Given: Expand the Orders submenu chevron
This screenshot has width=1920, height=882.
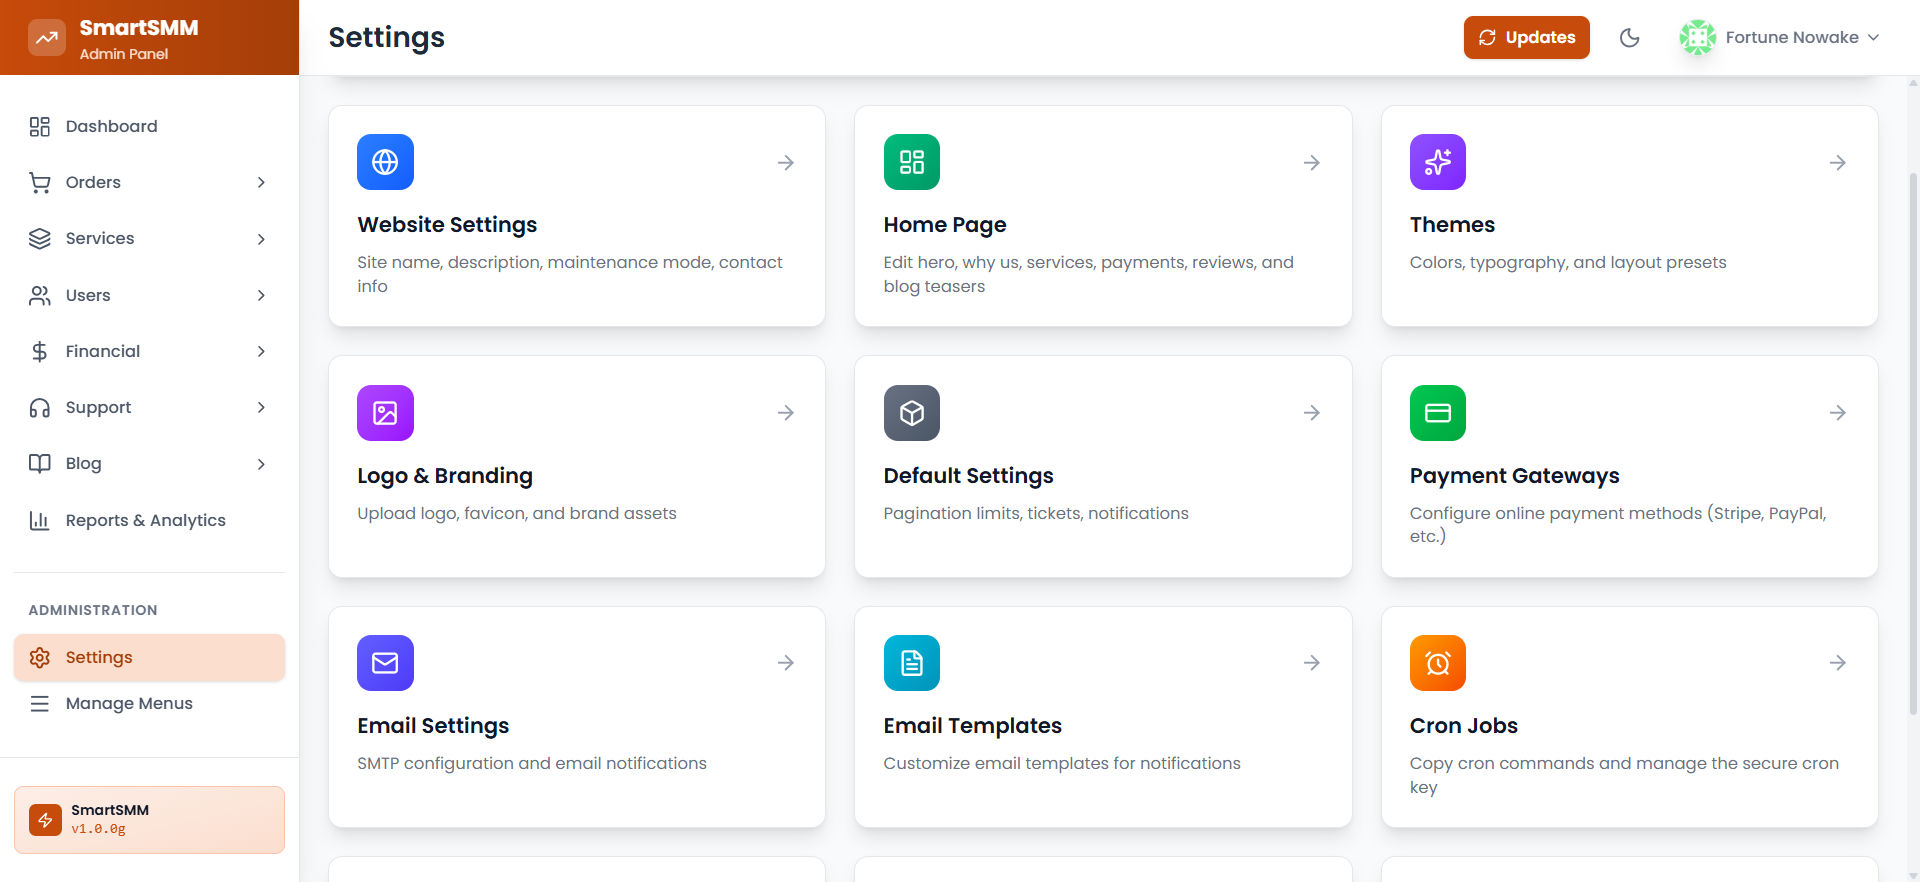Looking at the screenshot, I should point(261,182).
